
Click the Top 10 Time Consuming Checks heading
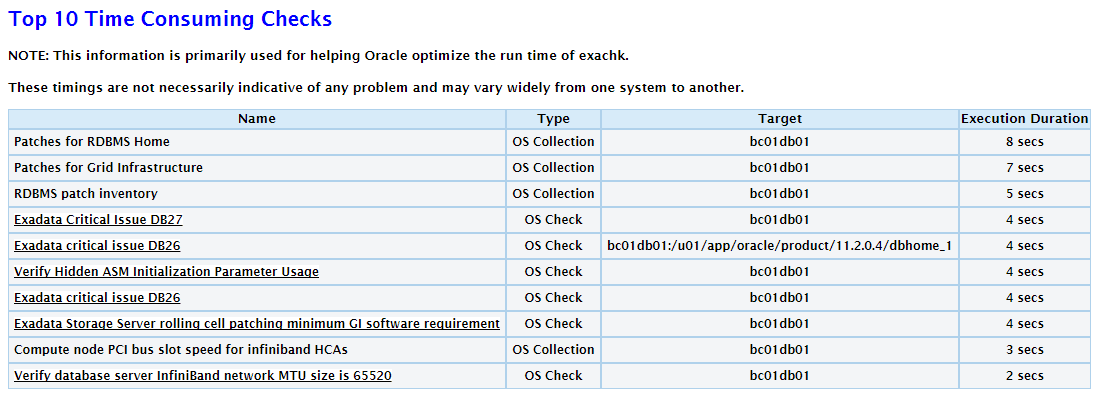click(170, 19)
